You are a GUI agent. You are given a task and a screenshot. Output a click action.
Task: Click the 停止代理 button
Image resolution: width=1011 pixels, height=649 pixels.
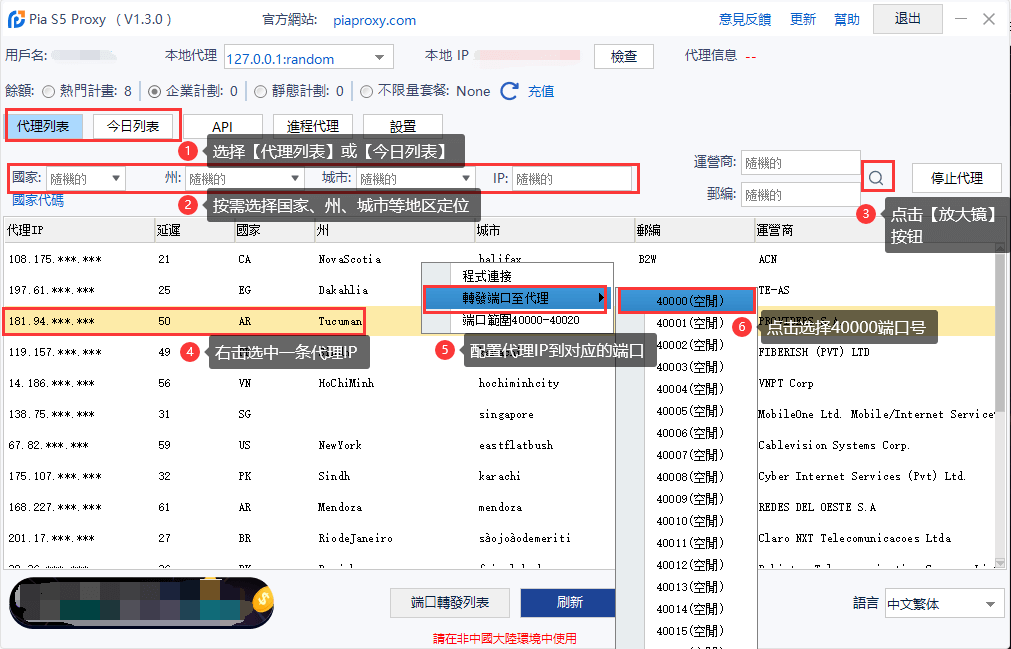[956, 179]
